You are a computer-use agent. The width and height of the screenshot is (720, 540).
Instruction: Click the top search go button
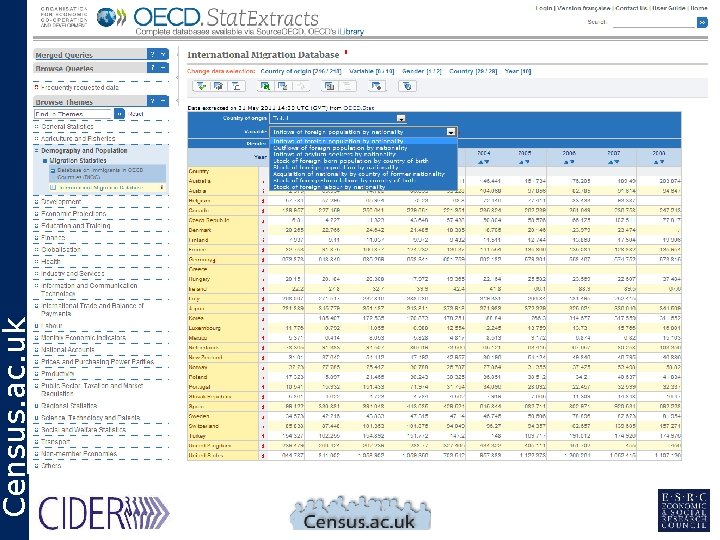pyautogui.click(x=702, y=22)
